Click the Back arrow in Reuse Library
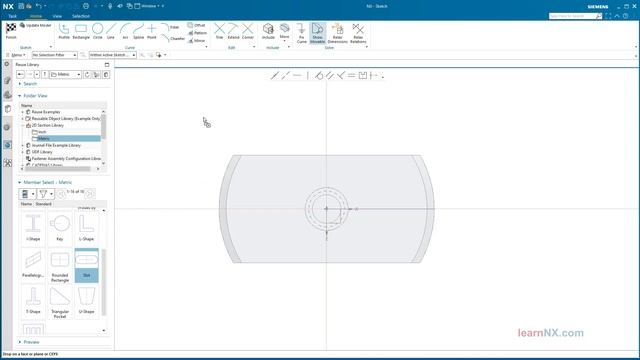640x360 pixels. tap(20, 74)
